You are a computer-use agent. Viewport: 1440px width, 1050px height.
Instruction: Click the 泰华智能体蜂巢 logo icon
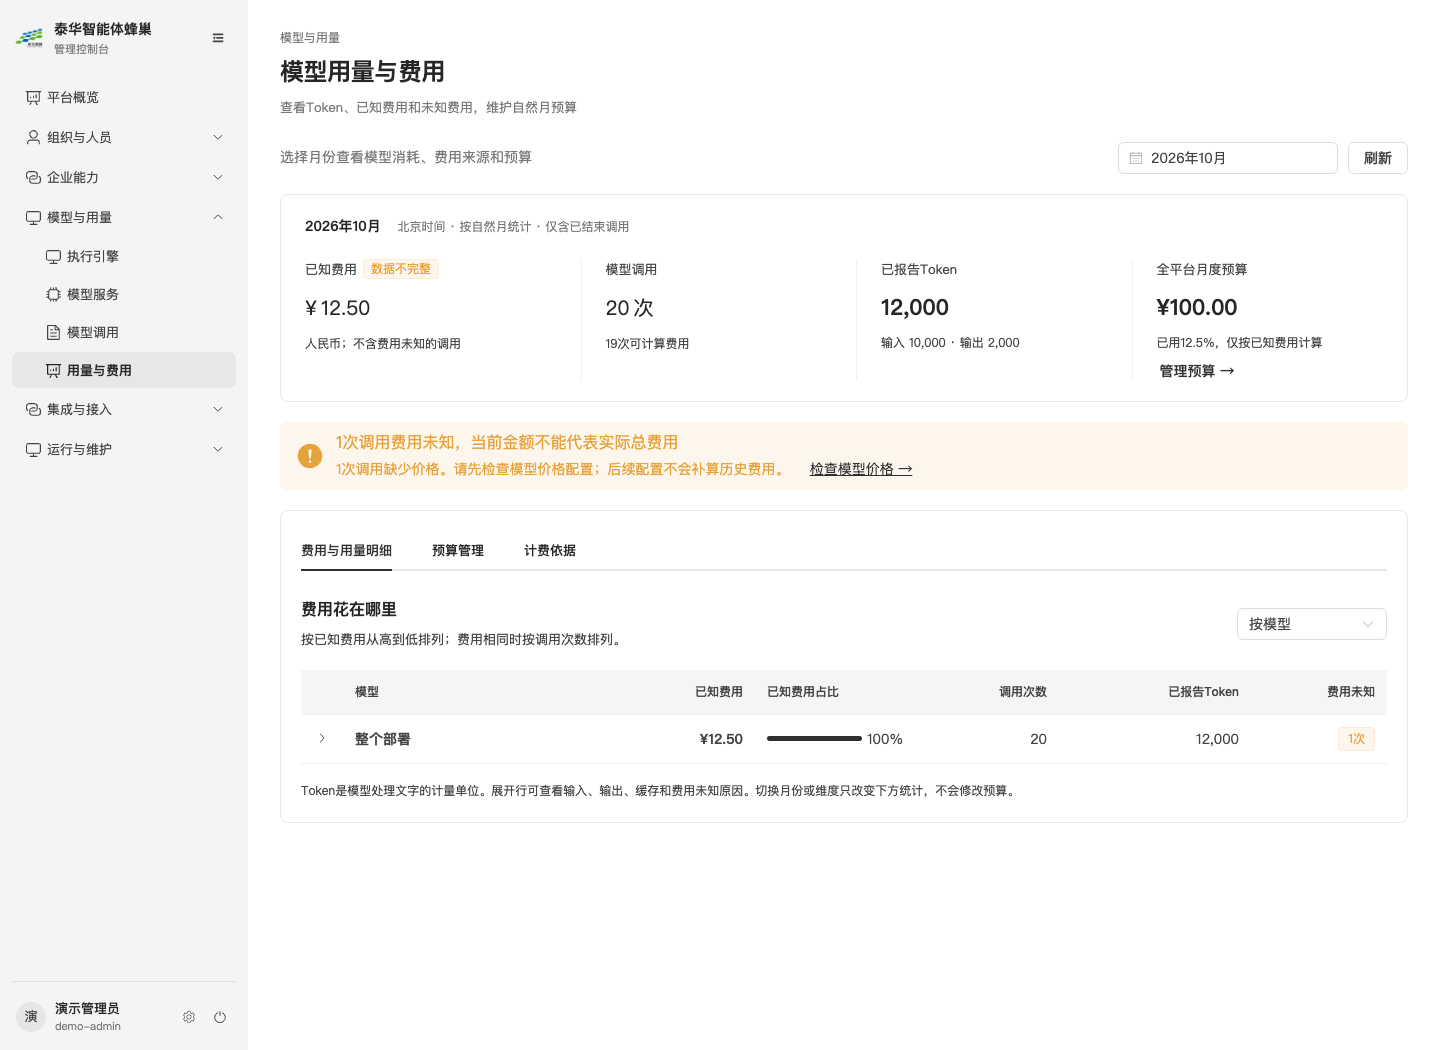pos(30,38)
